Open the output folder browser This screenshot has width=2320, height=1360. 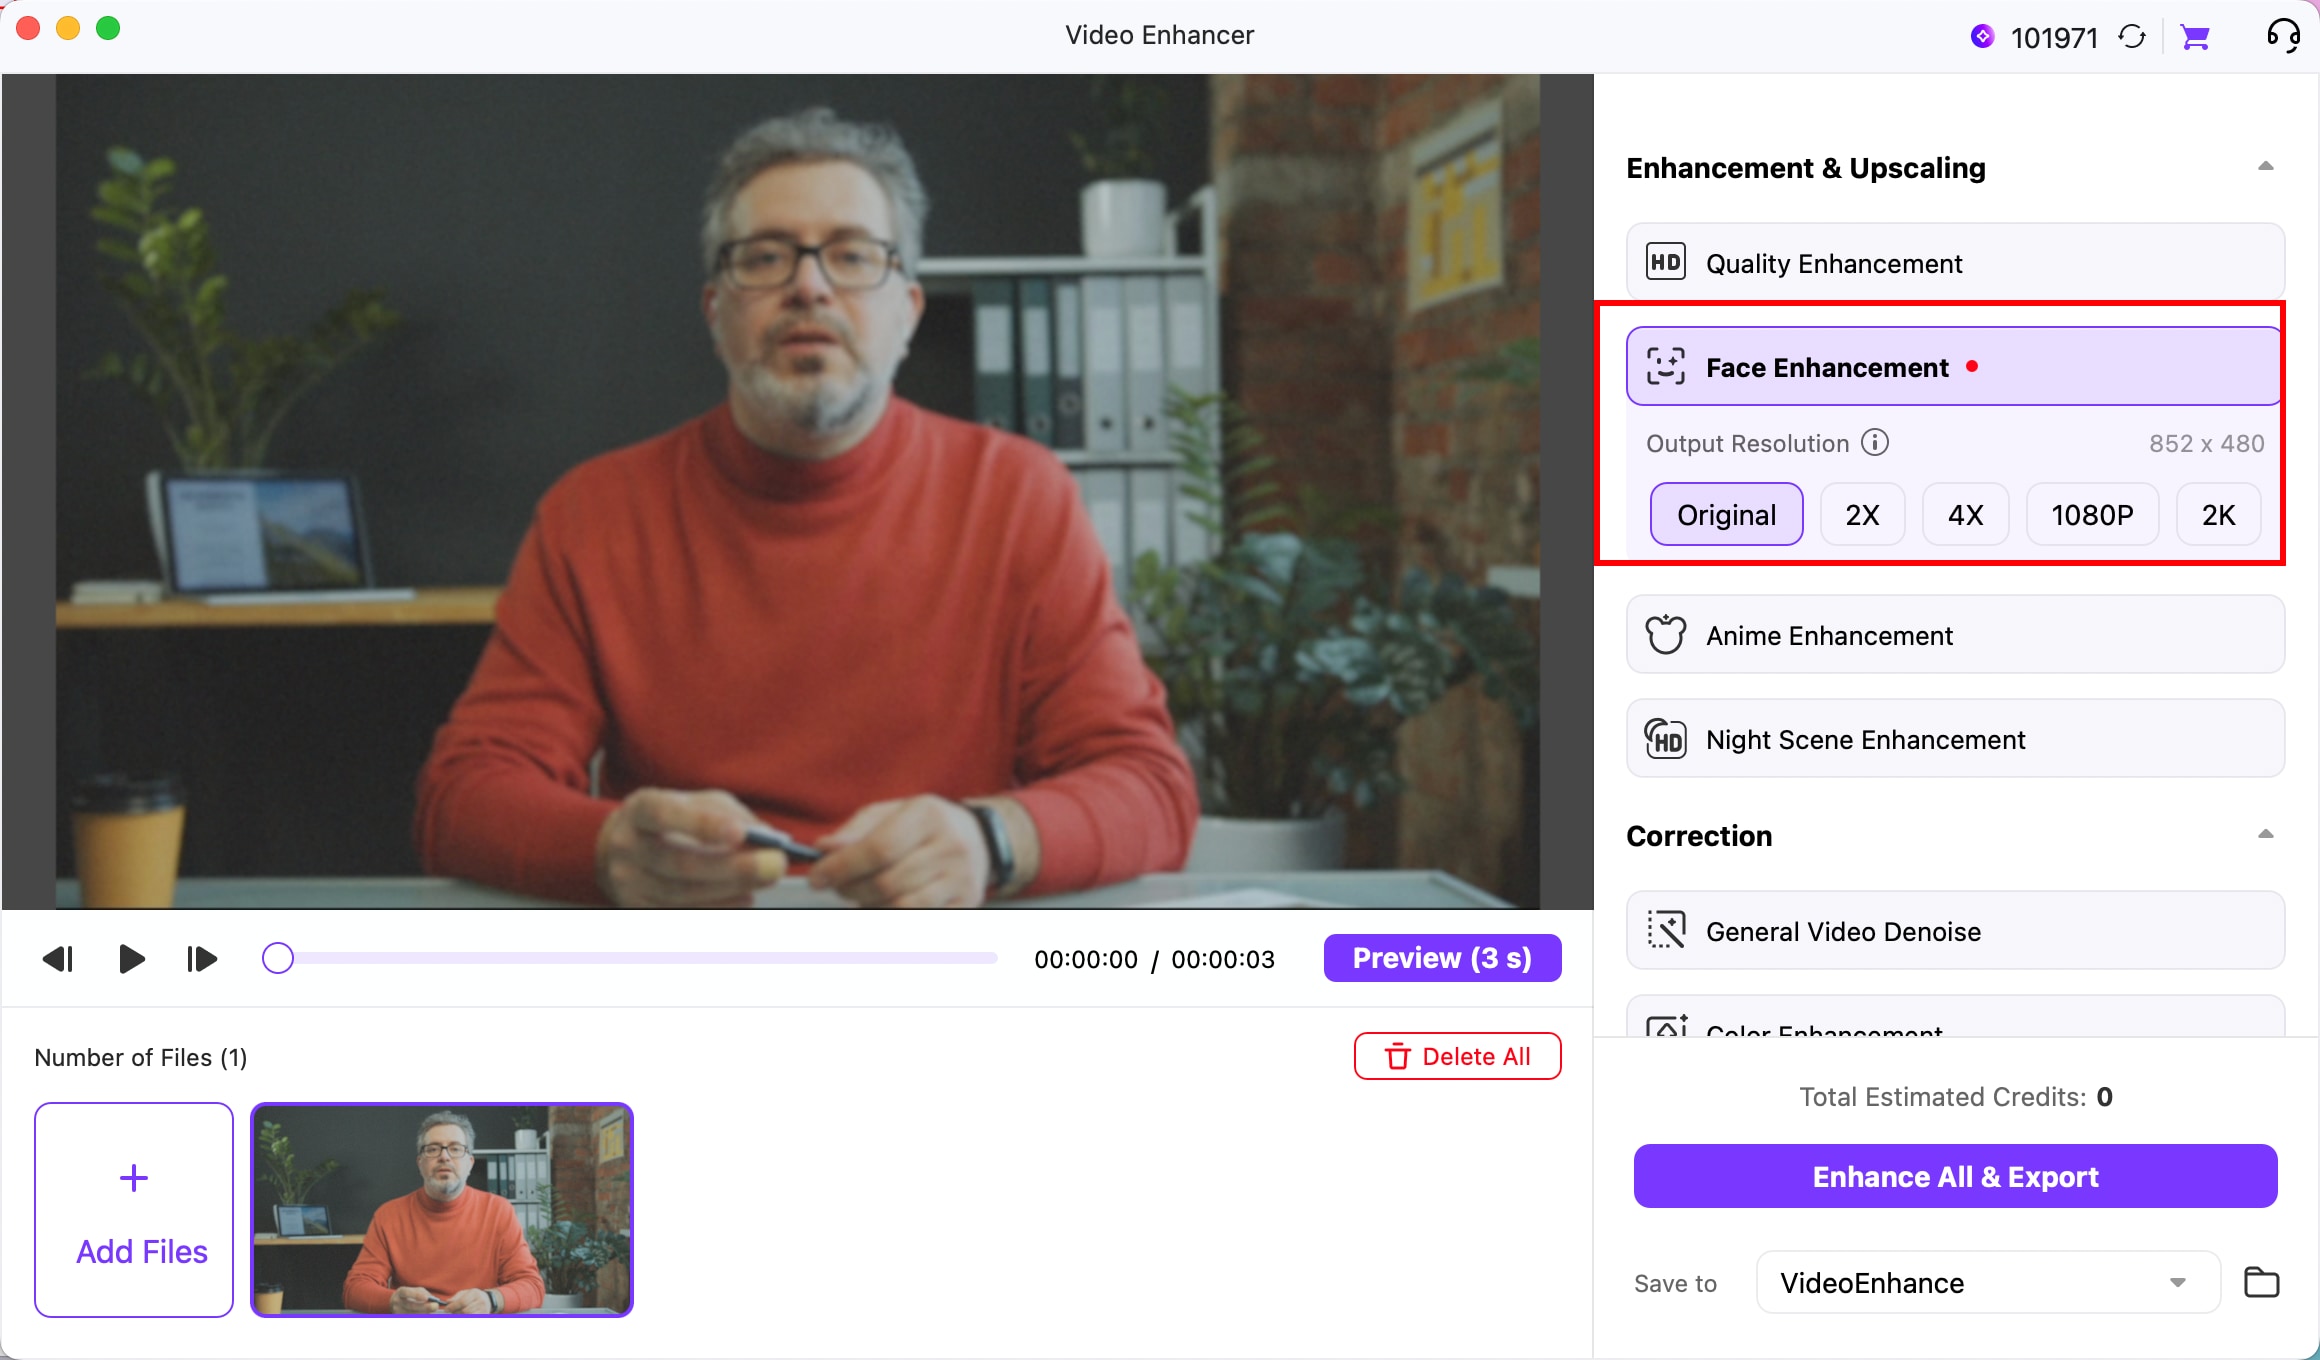tap(2262, 1282)
